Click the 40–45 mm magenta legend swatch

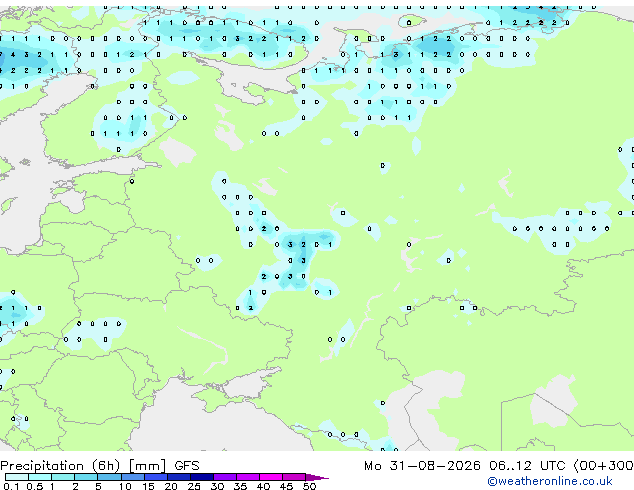[271, 477]
